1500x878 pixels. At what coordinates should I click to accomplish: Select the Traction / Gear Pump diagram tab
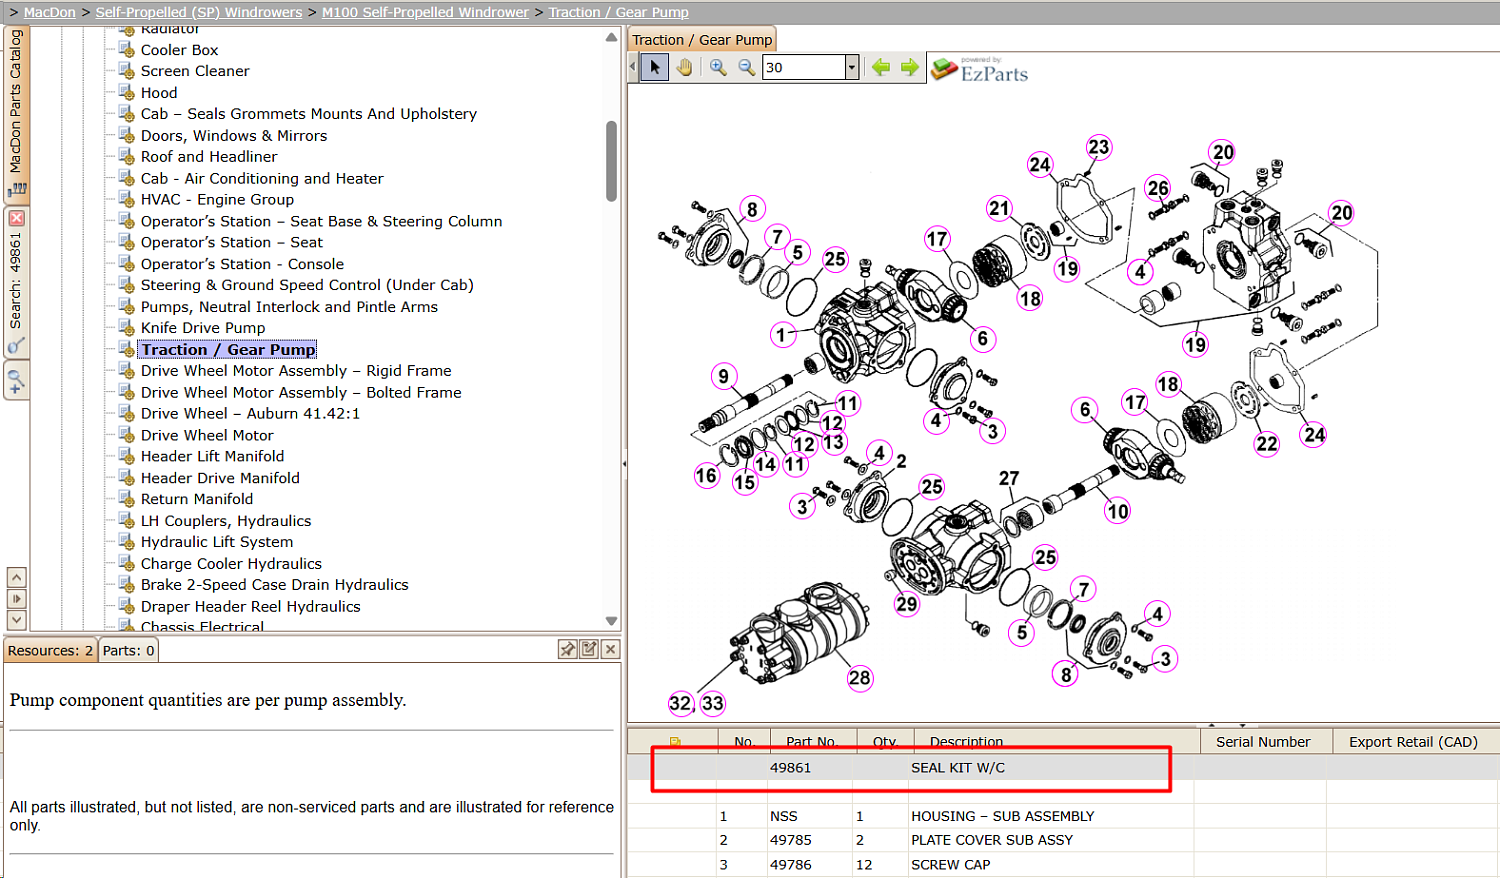702,40
